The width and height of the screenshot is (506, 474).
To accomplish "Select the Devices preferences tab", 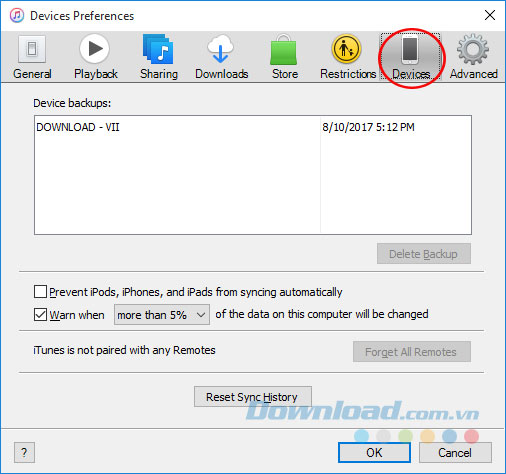I will 411,57.
